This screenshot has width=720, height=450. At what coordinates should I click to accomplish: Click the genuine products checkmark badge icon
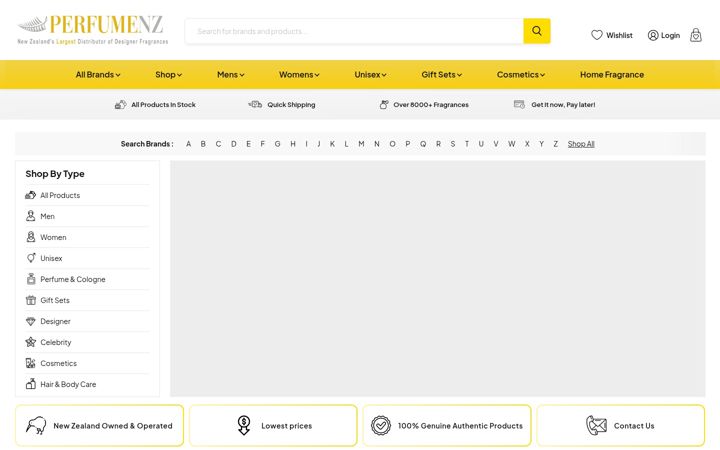(381, 426)
